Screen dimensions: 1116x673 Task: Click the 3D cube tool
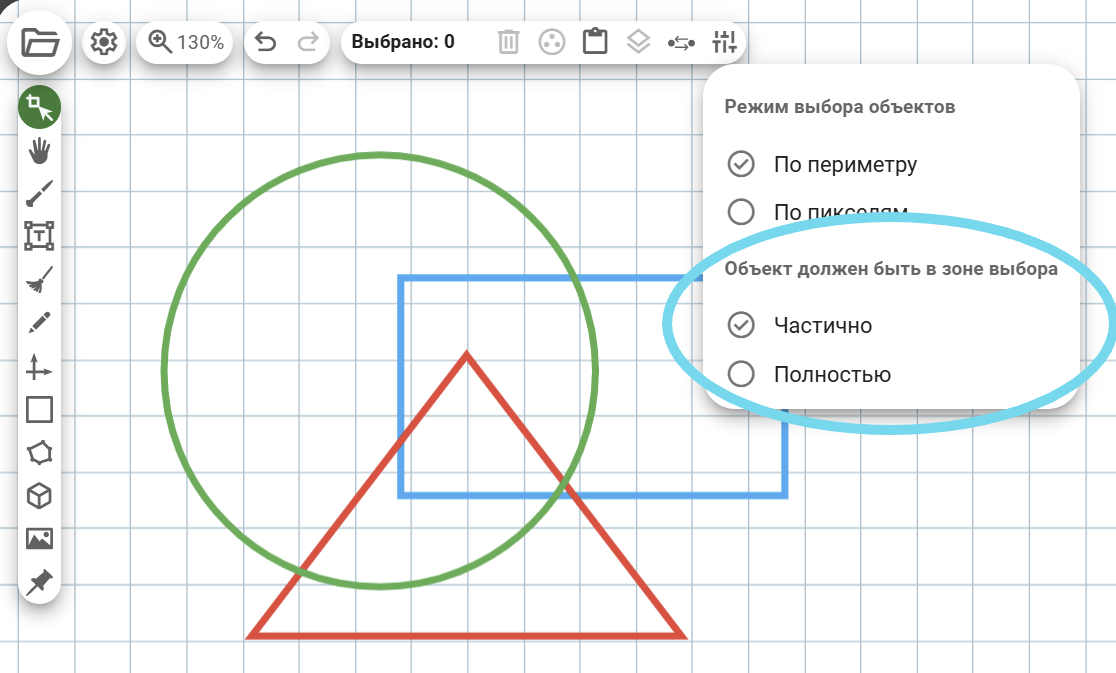point(40,496)
